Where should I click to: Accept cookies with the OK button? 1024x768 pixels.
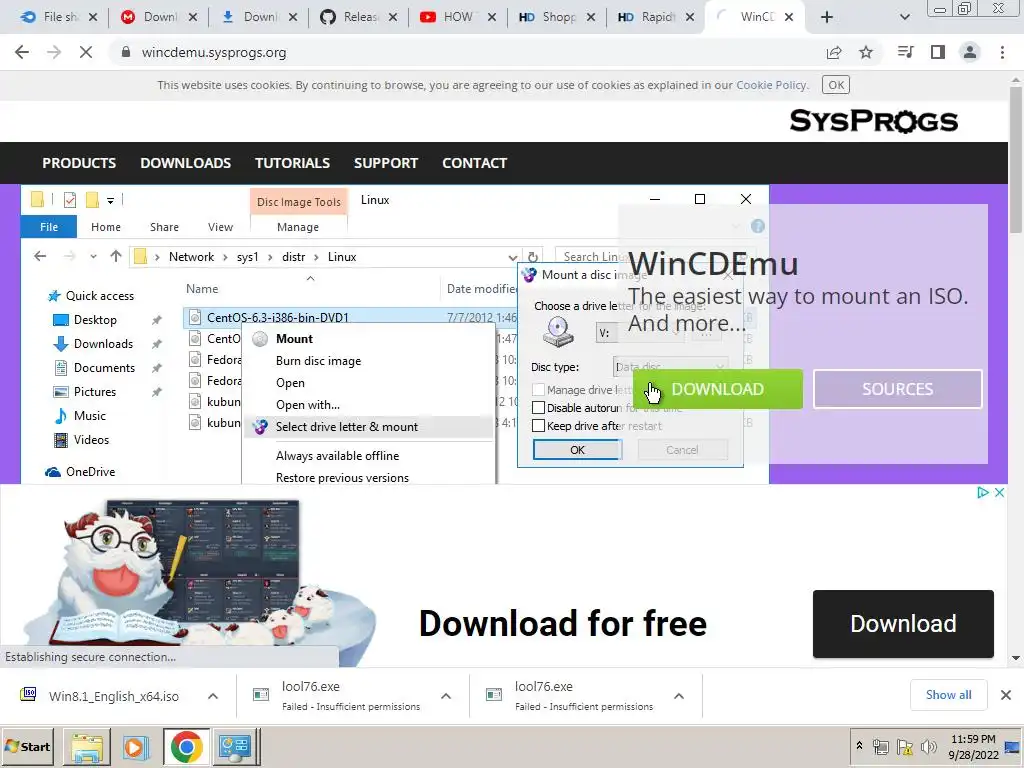pyautogui.click(x=836, y=85)
